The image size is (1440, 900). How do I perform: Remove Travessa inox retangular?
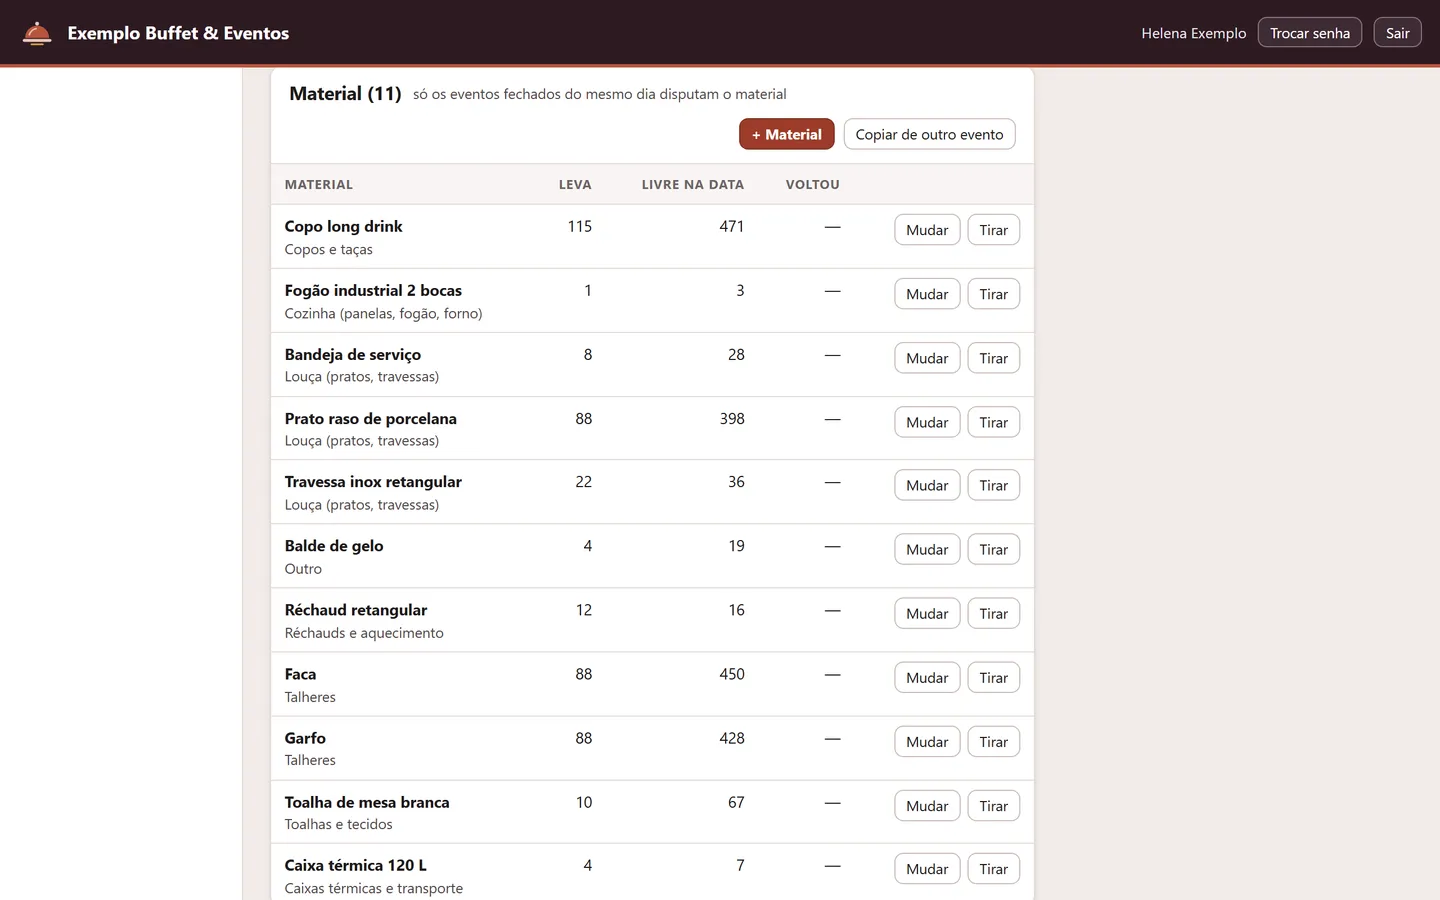pos(994,485)
